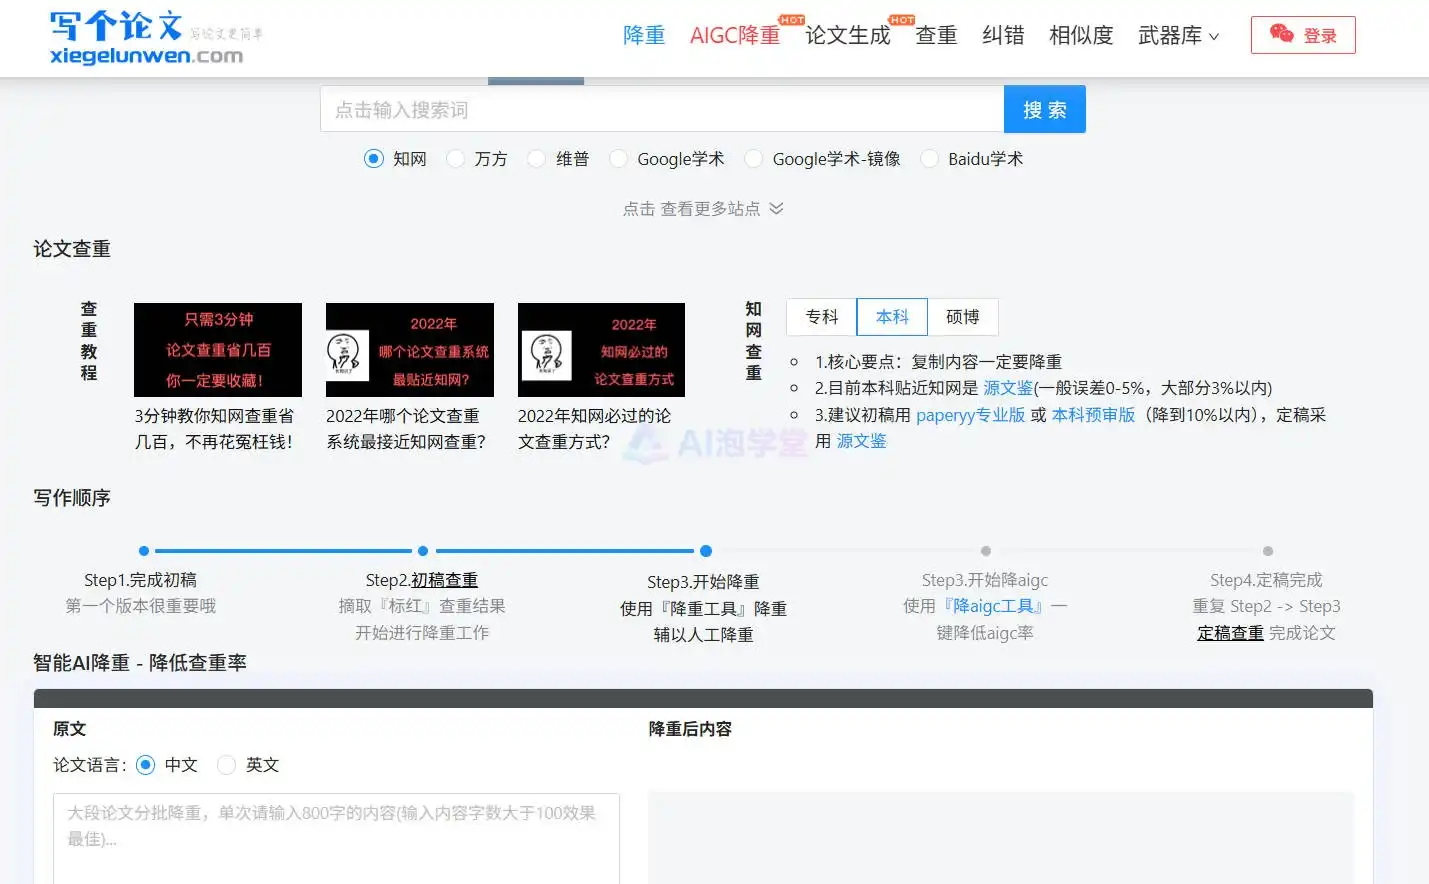Viewport: 1429px width, 884px height.
Task: Click the blue 搜索 button
Action: click(x=1045, y=109)
